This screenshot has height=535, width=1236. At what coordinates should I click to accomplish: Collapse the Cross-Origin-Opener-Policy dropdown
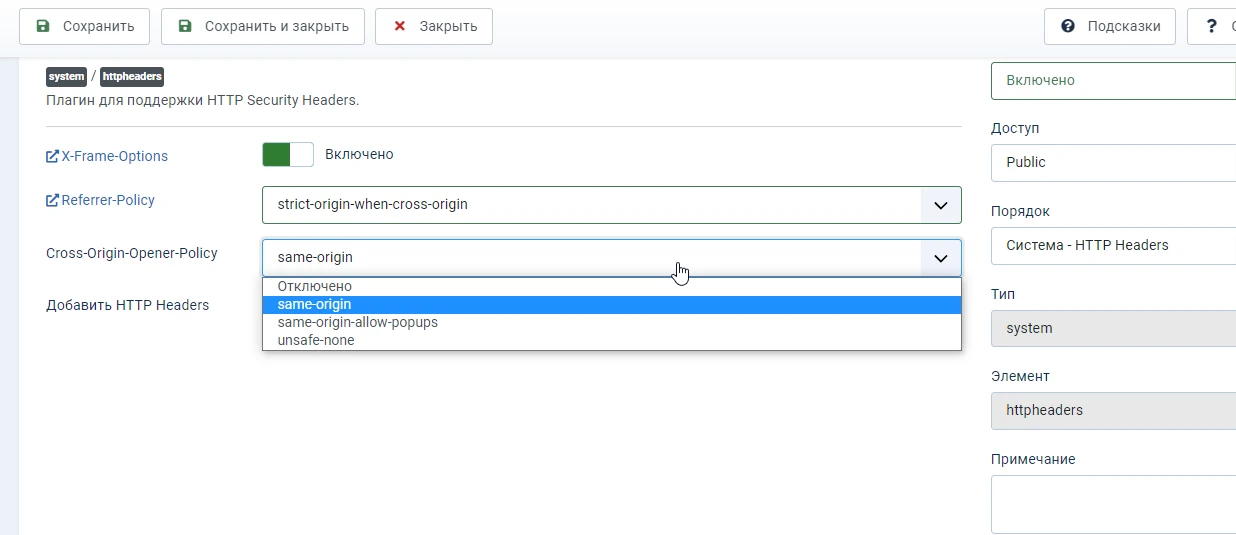tap(612, 257)
